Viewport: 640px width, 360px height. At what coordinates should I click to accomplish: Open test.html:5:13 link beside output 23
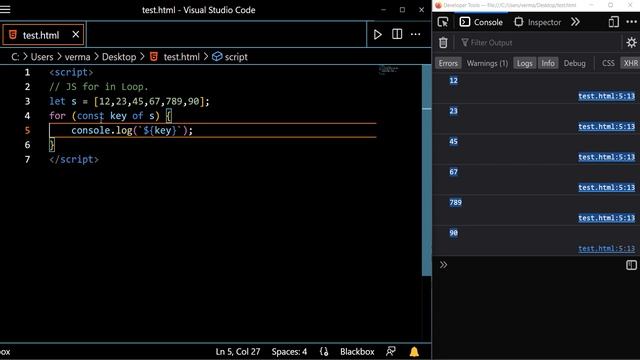(x=607, y=127)
